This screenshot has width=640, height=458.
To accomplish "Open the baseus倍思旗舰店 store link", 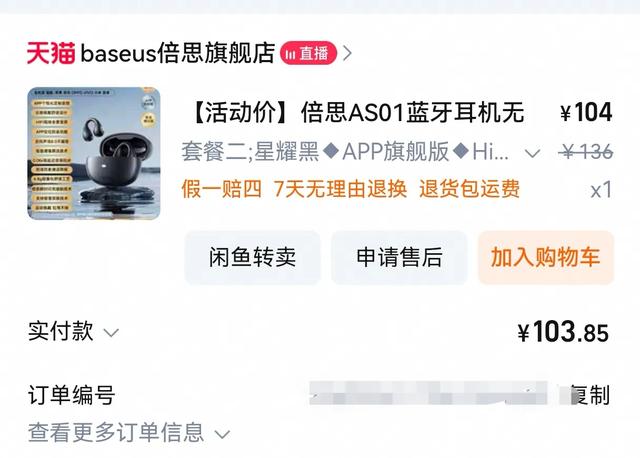I will [x=178, y=53].
